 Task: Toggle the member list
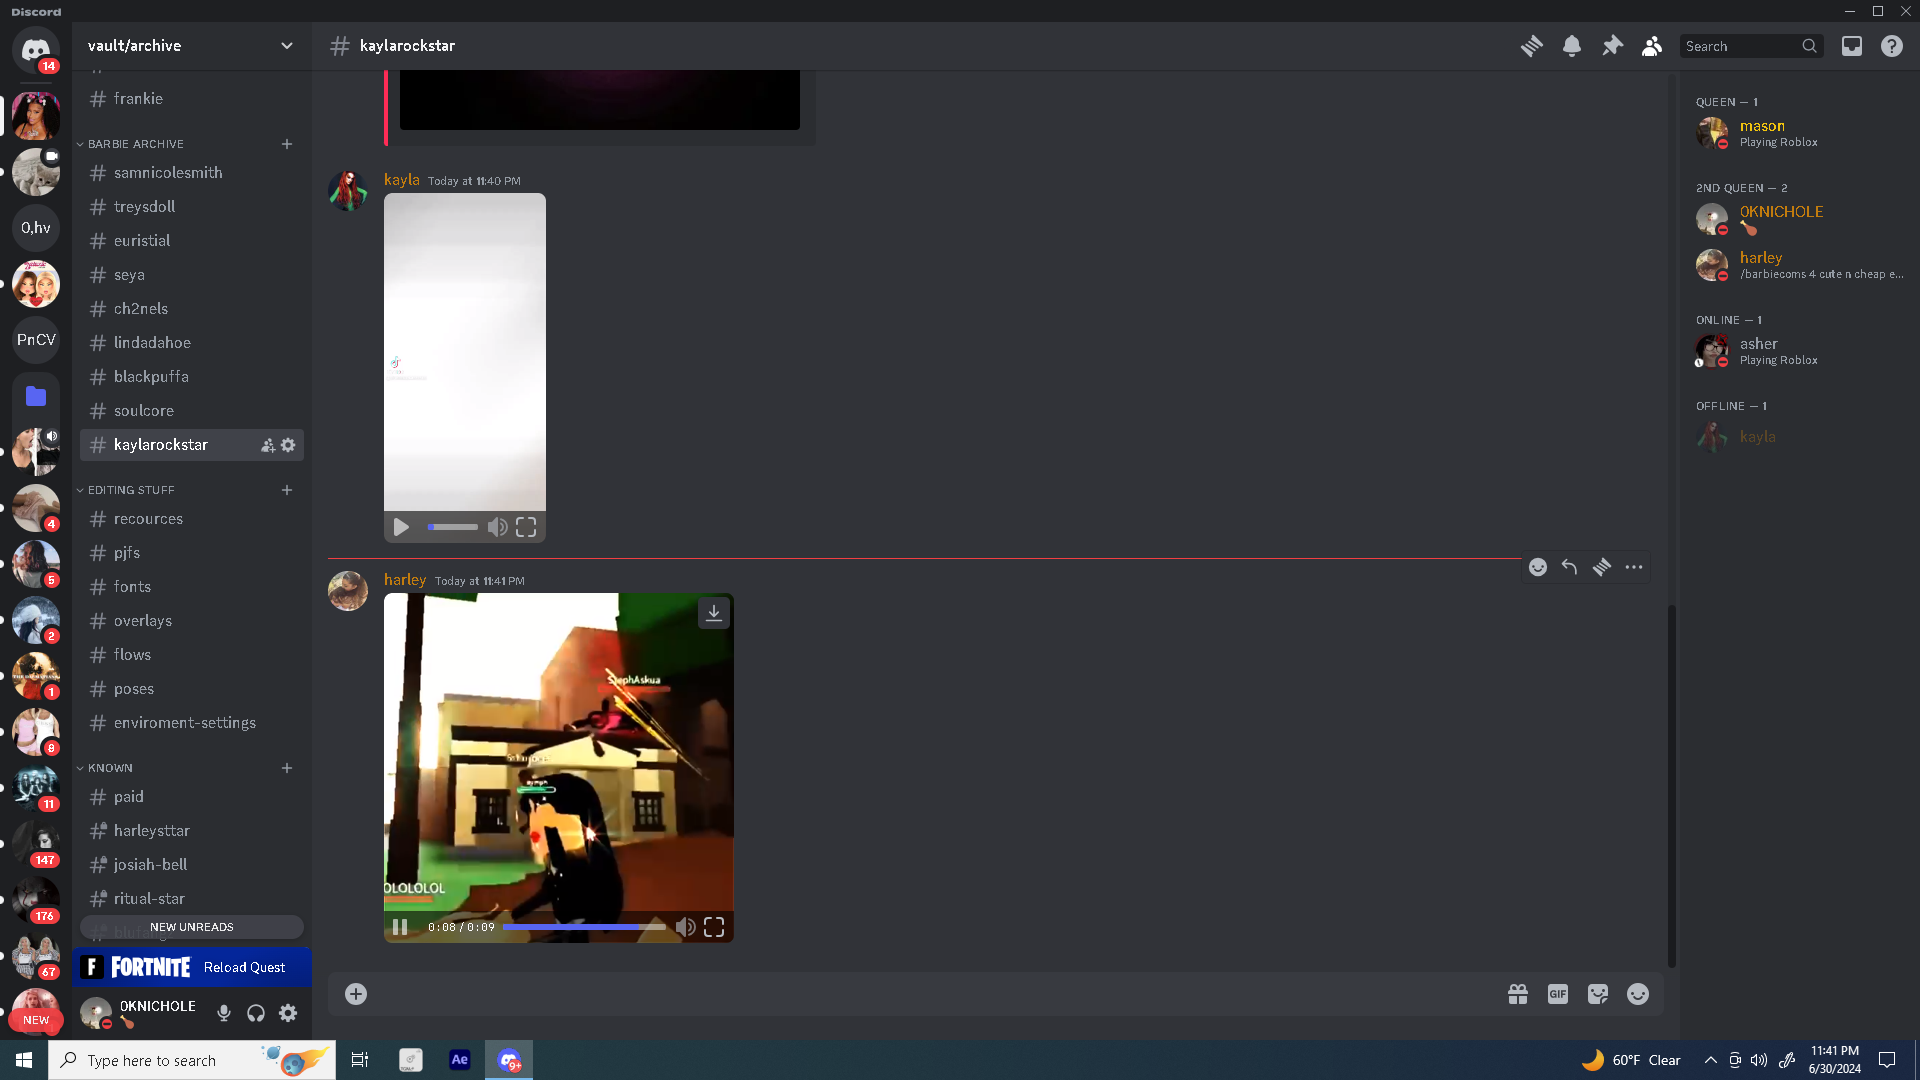1652,46
